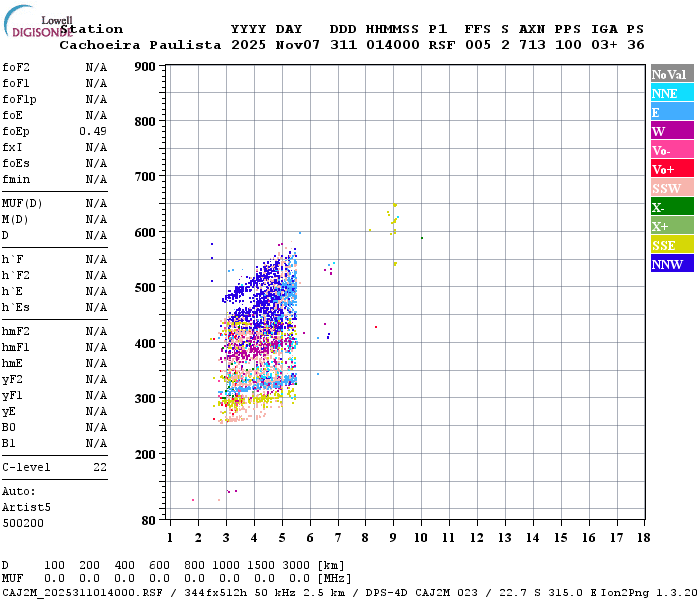Viewport: 700px width, 600px height.
Task: Click the MUF(D) parameter label
Action: click(x=22, y=204)
